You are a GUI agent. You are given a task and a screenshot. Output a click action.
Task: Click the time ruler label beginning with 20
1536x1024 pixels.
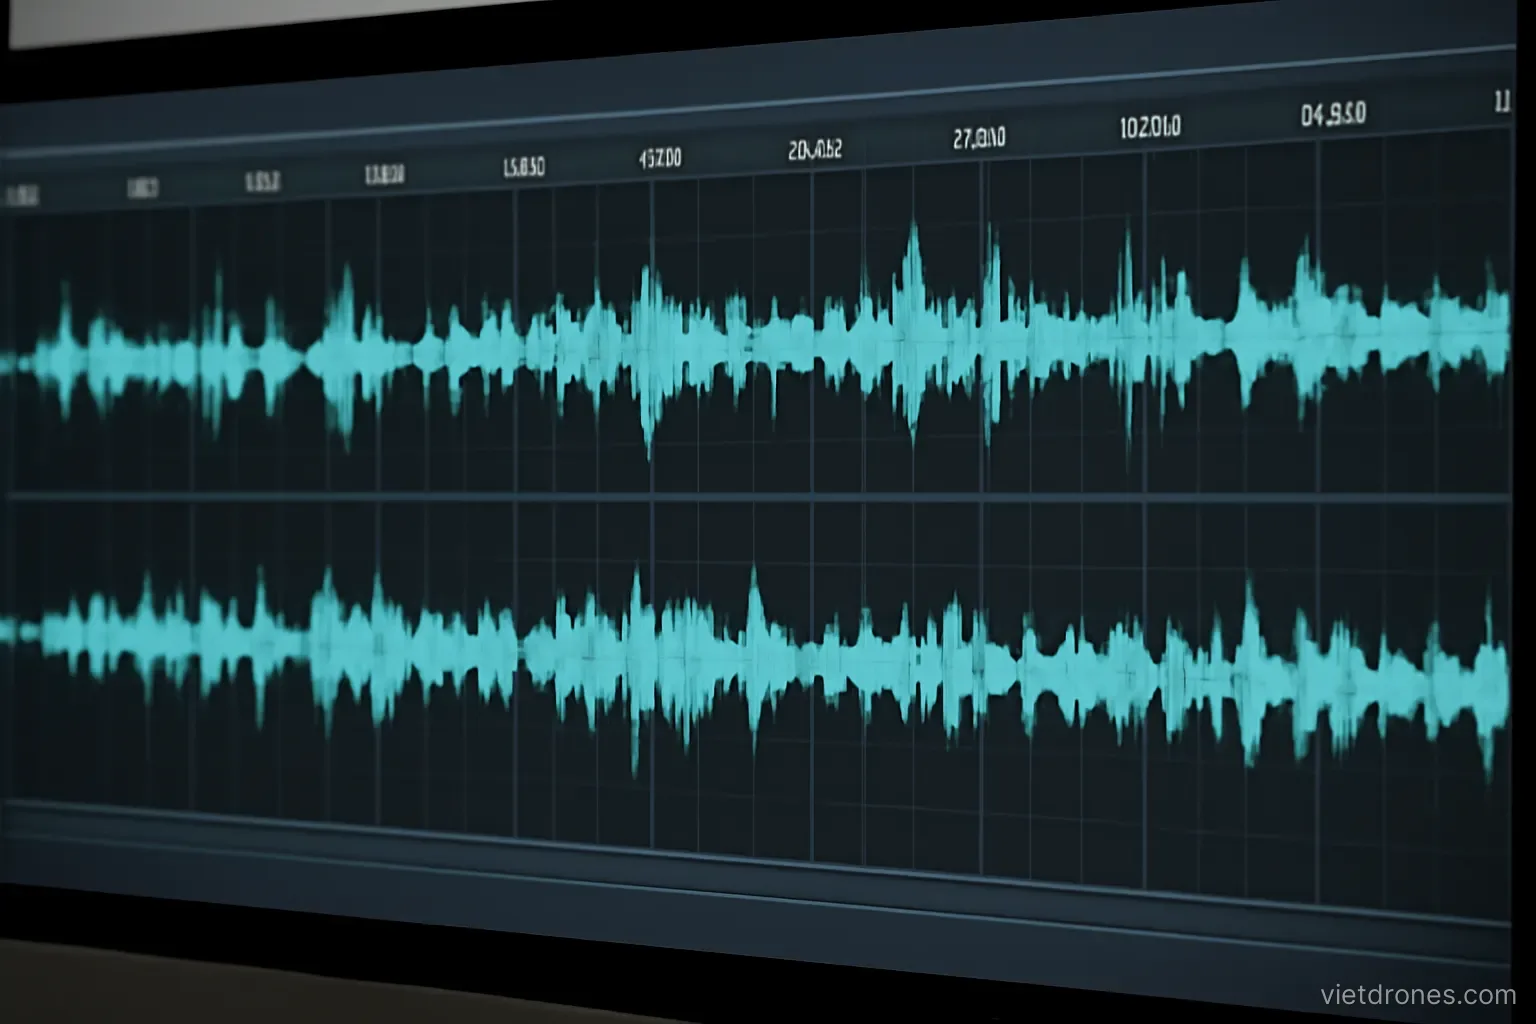815,150
